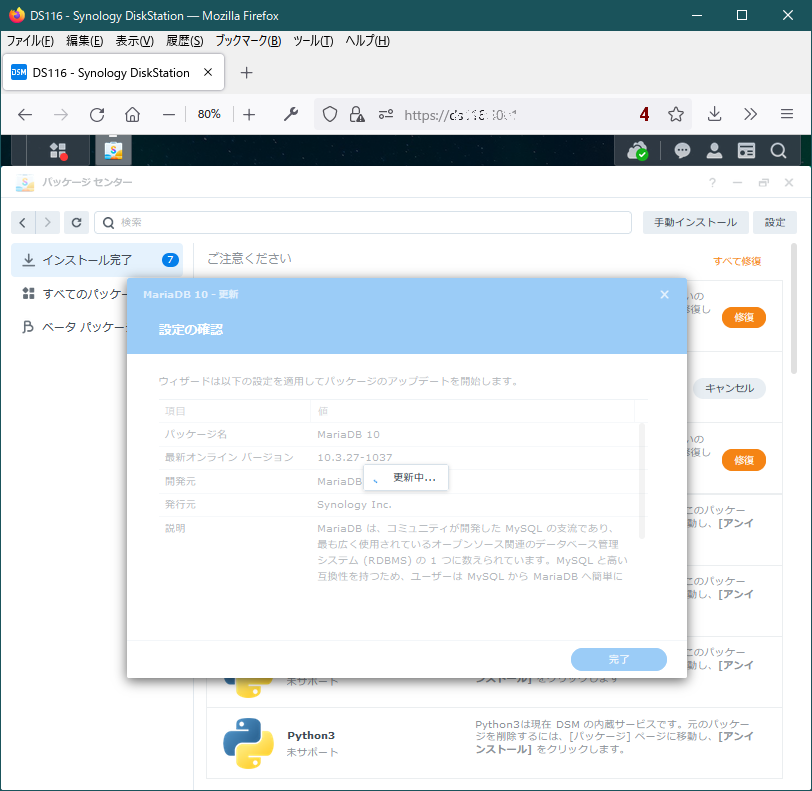Focus the Package Center 検索 search field
This screenshot has height=791, width=812.
pos(363,223)
